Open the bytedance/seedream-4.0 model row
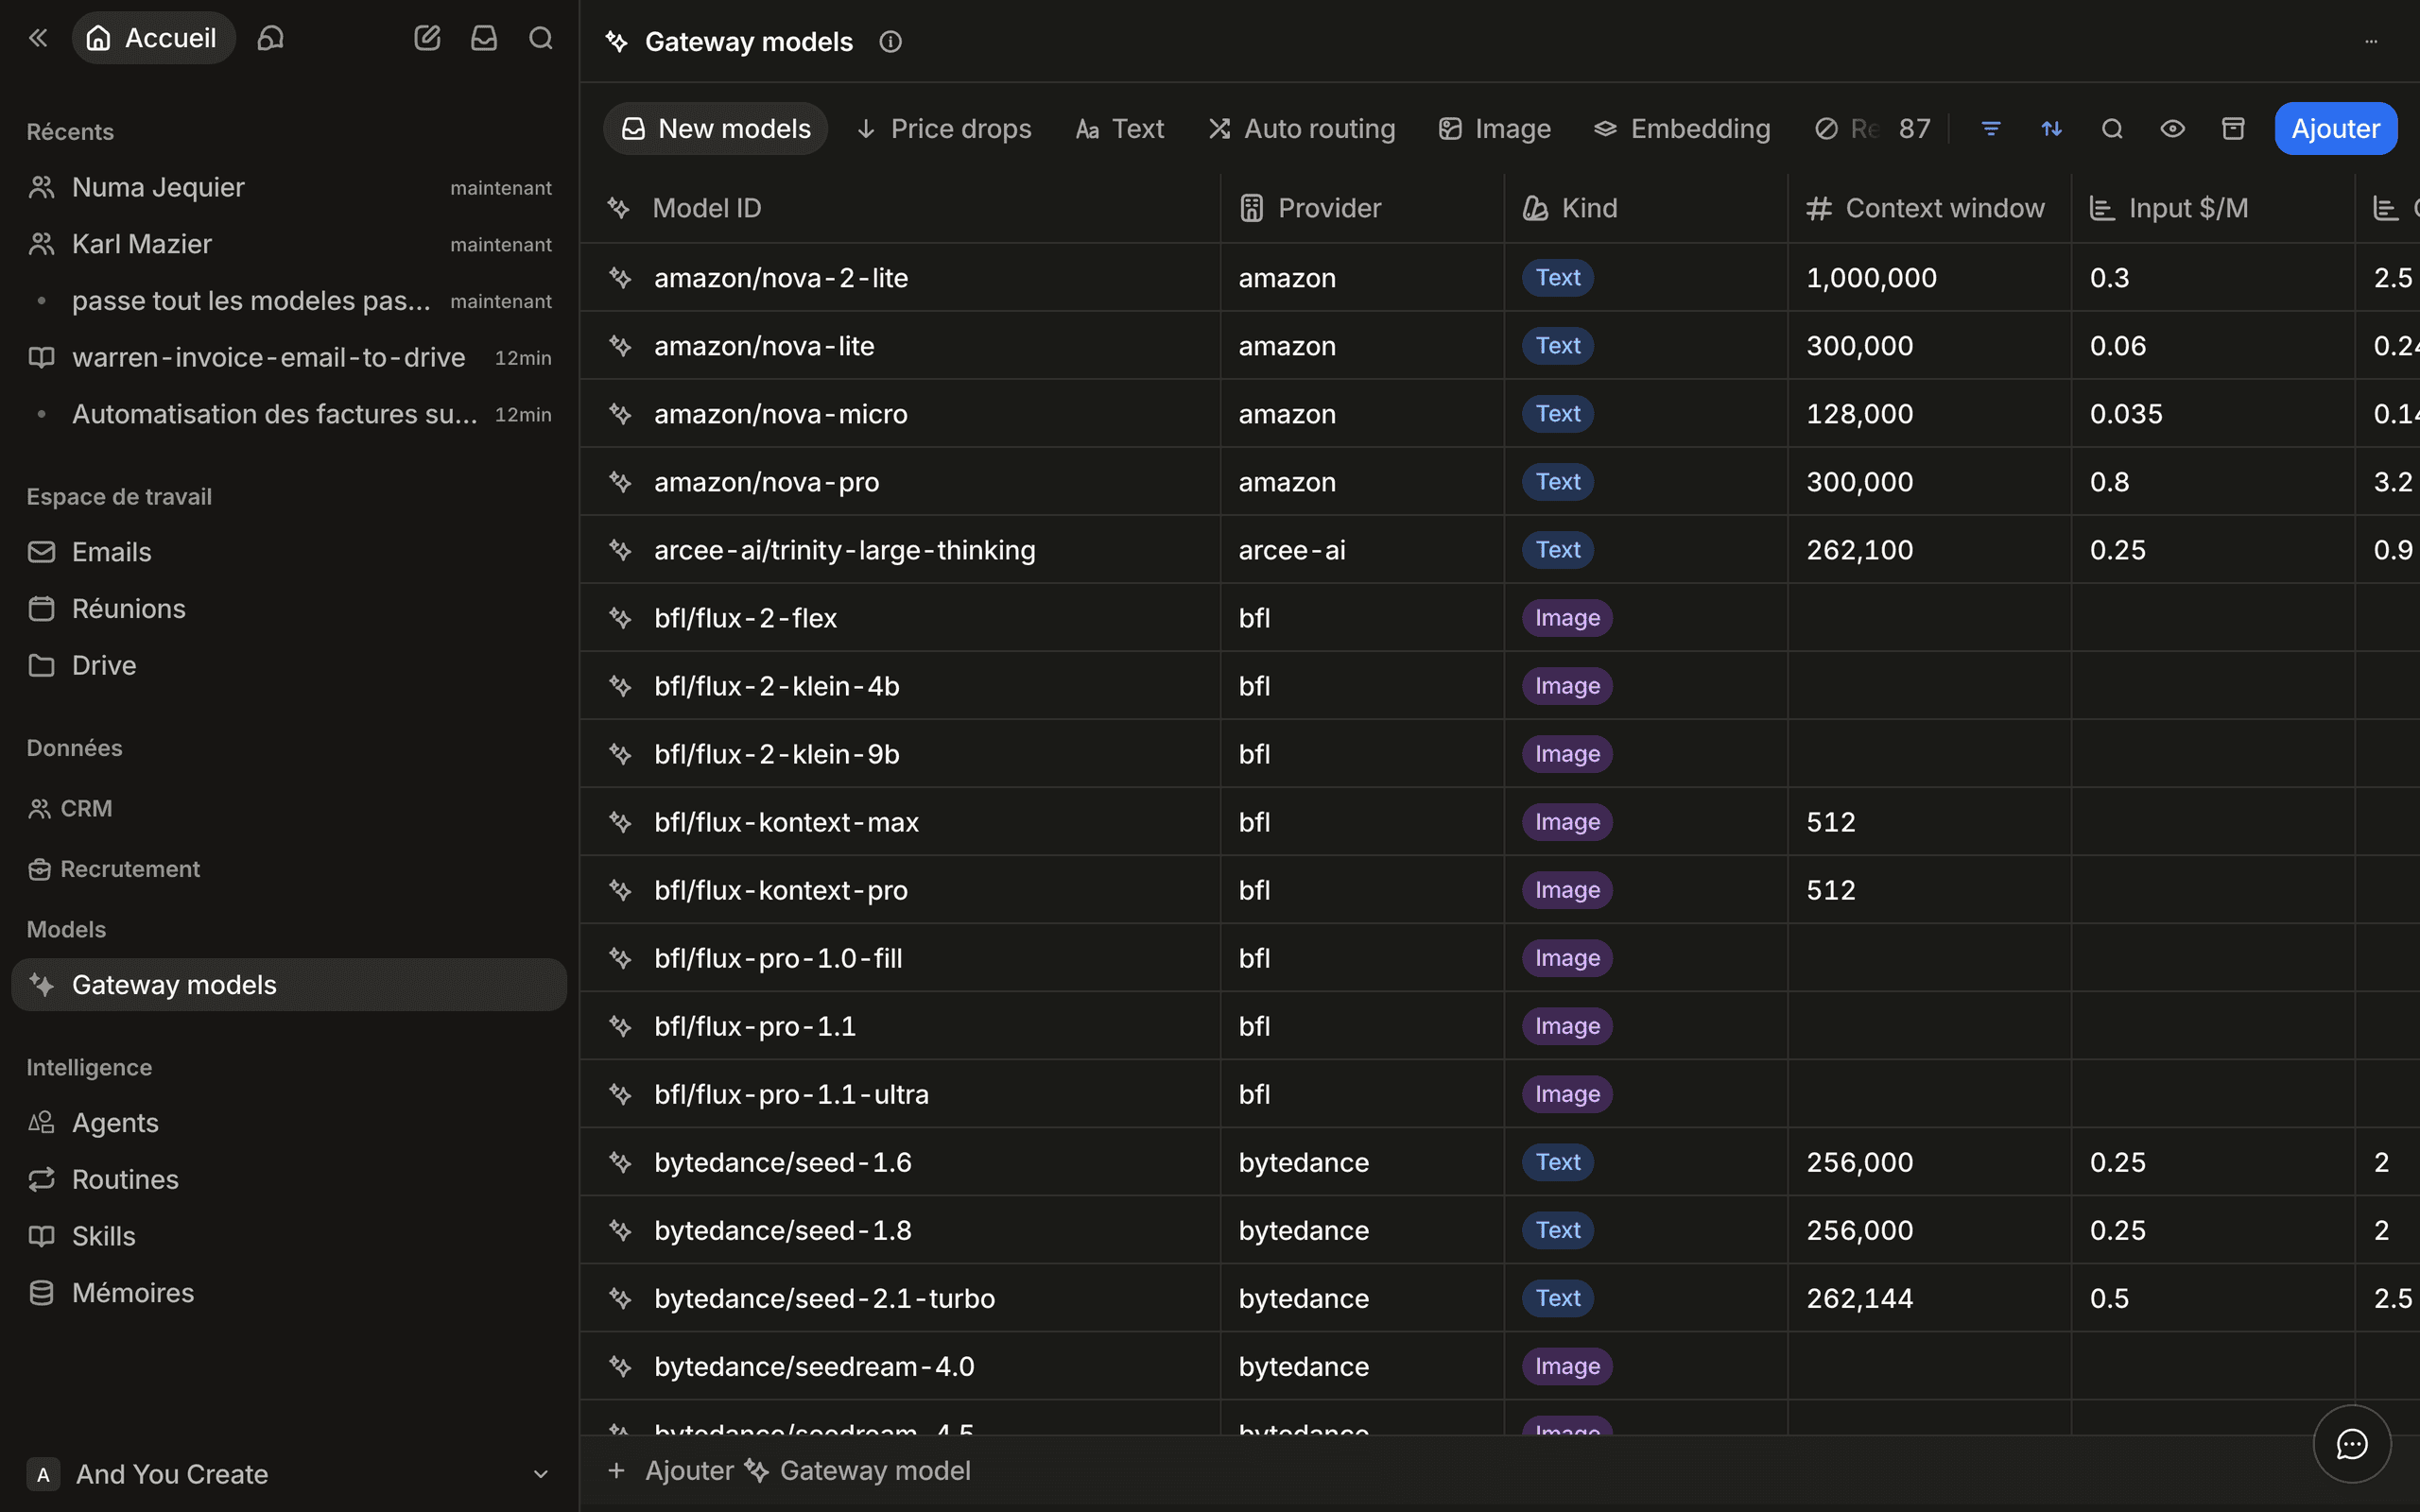The height and width of the screenshot is (1512, 2420). [x=814, y=1366]
